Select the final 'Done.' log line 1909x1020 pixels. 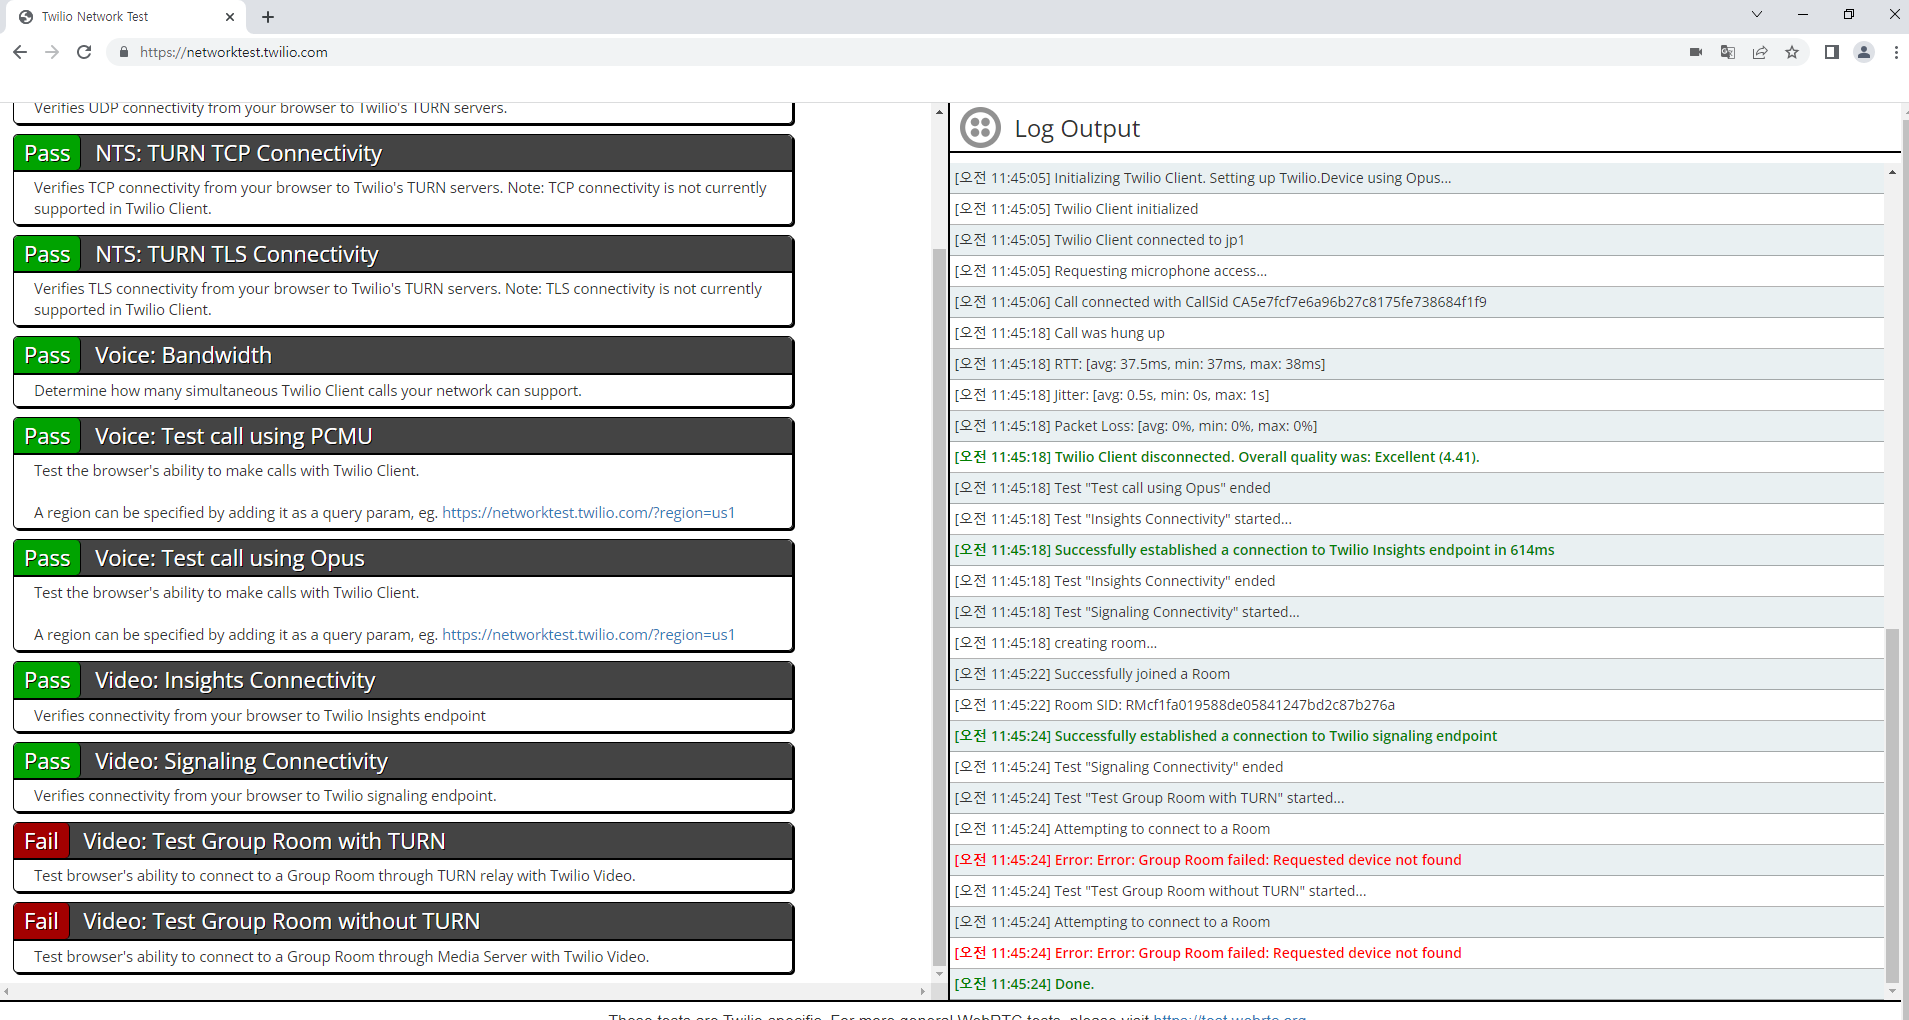(1418, 984)
